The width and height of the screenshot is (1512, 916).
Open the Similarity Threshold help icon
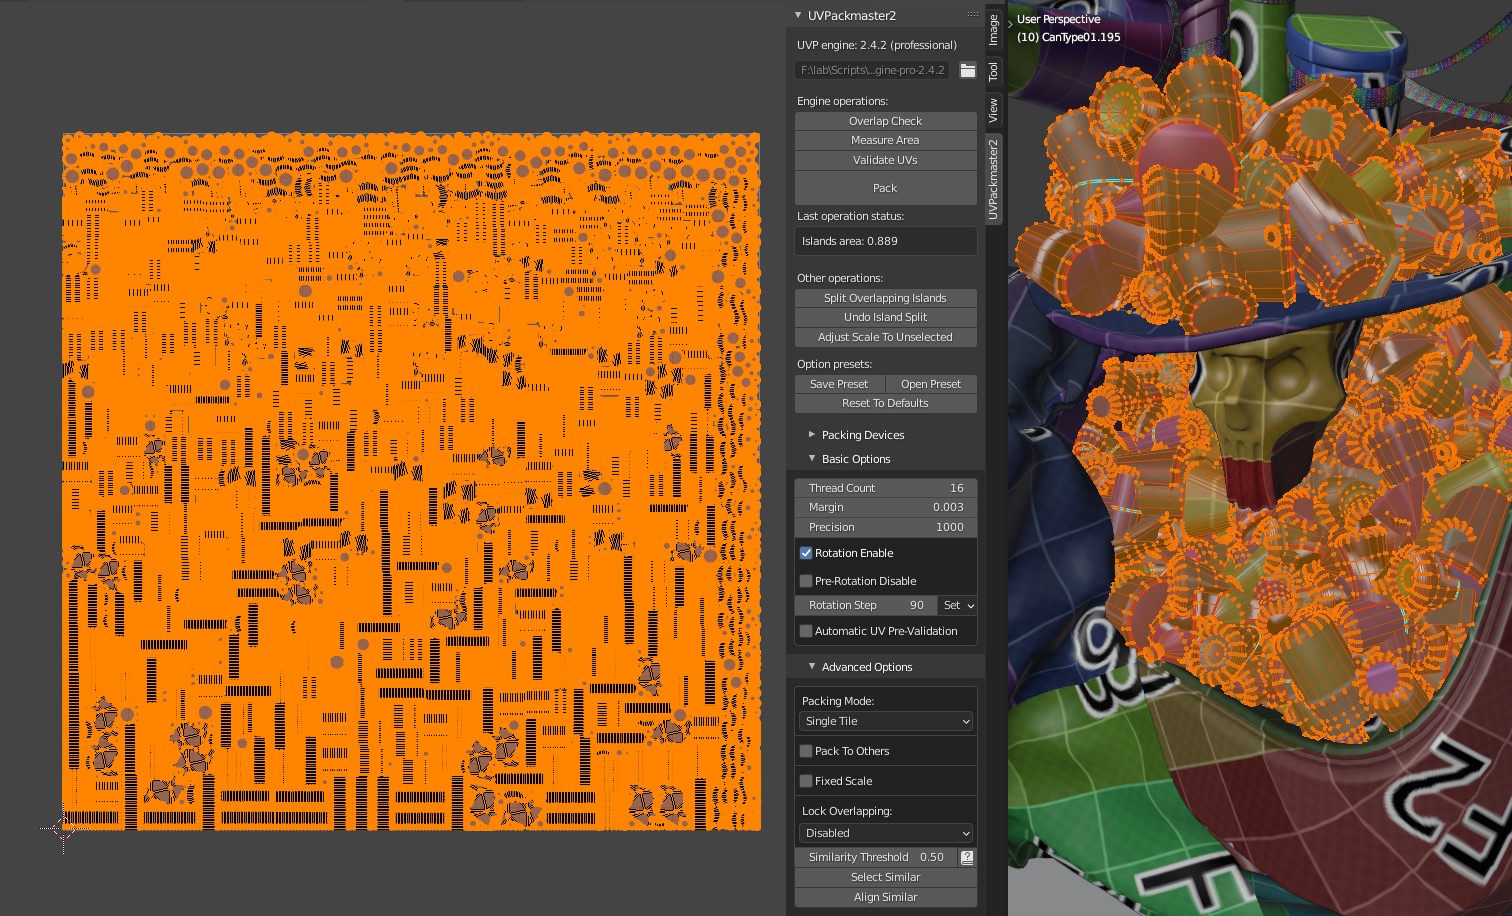(x=967, y=857)
